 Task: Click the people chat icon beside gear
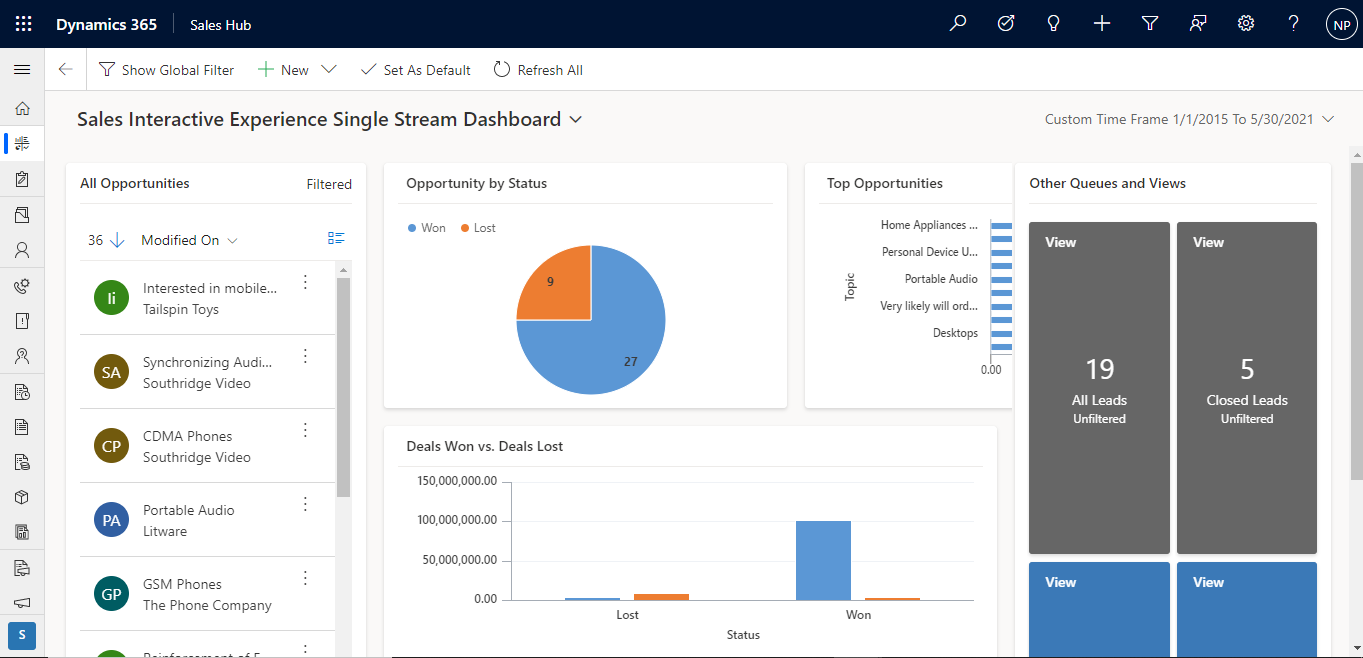[x=1198, y=24]
